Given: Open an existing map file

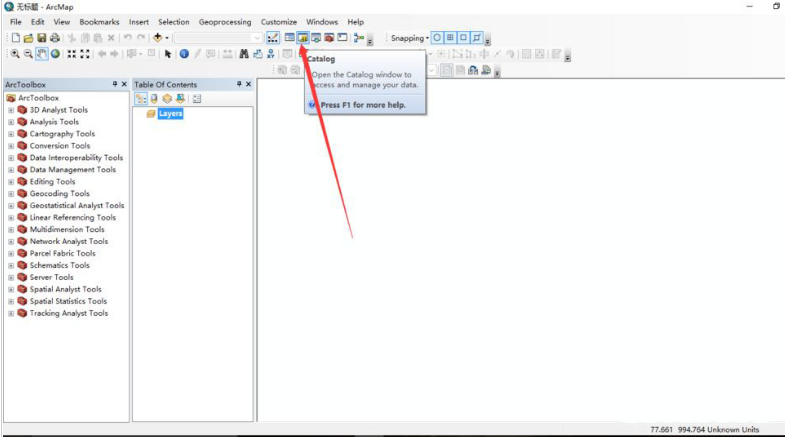Looking at the screenshot, I should [29, 38].
